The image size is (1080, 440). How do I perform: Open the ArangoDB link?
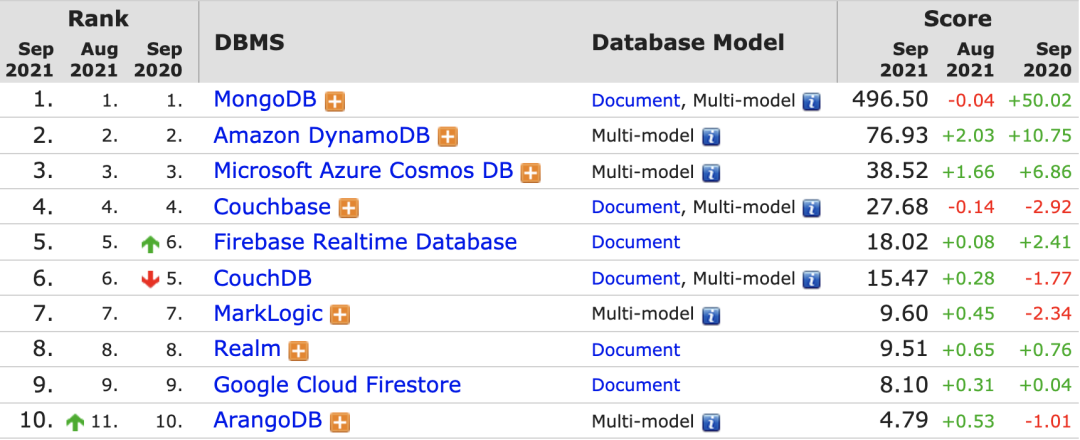(x=268, y=421)
